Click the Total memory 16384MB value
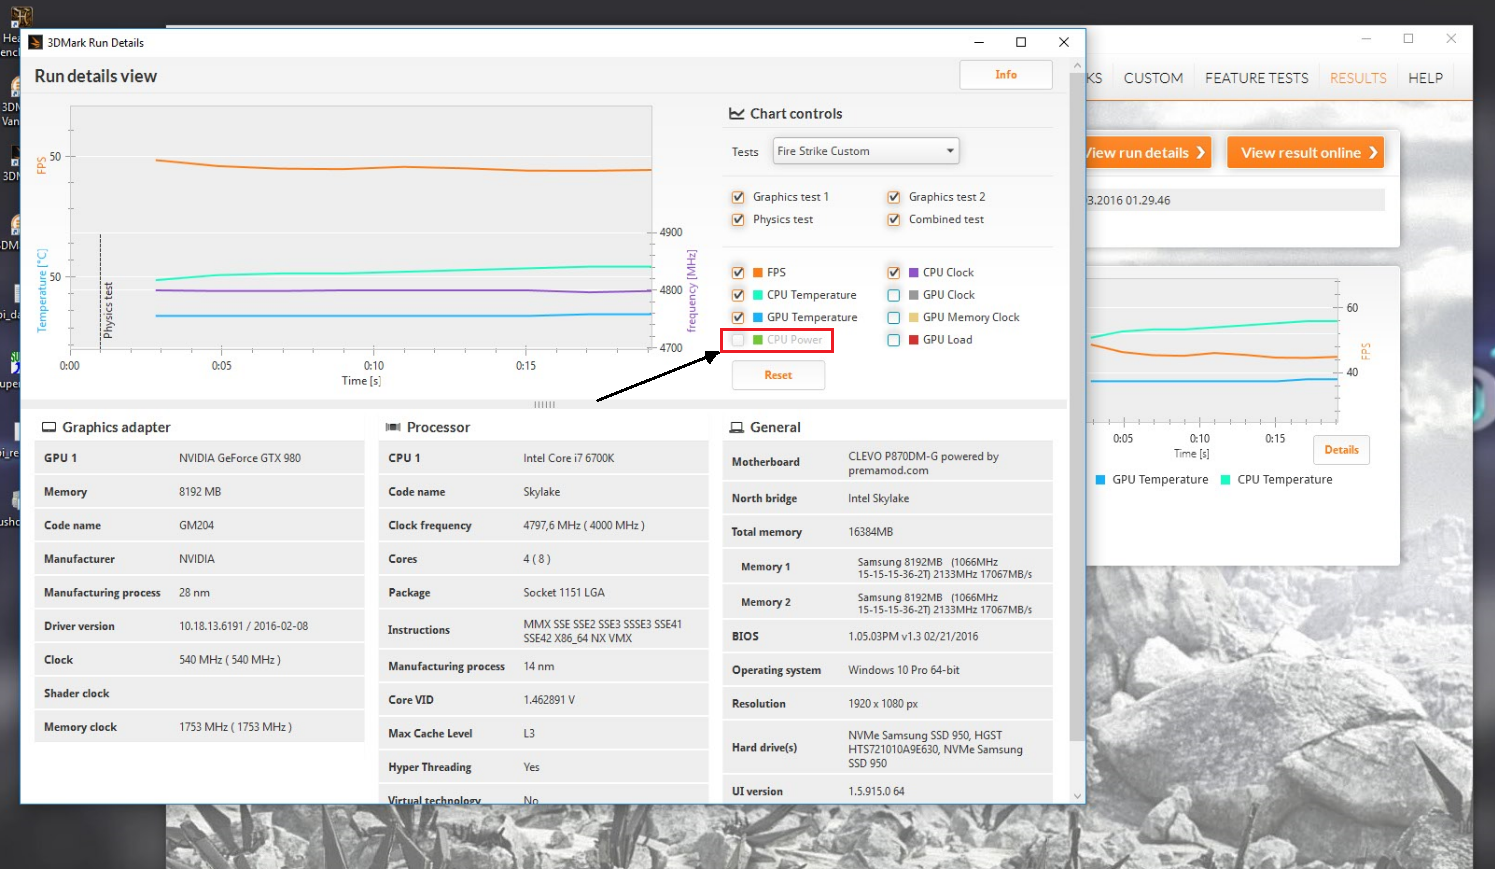 [871, 532]
